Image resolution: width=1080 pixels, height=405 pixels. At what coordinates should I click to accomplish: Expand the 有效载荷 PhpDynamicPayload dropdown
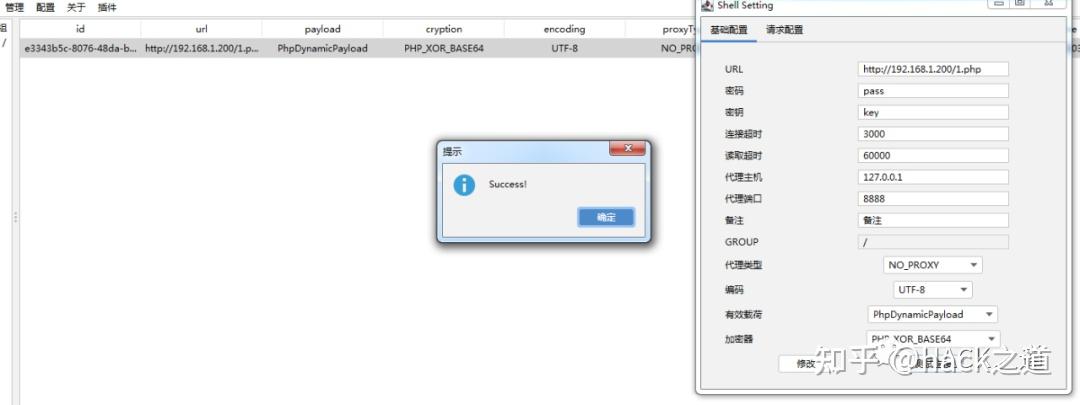(933, 314)
